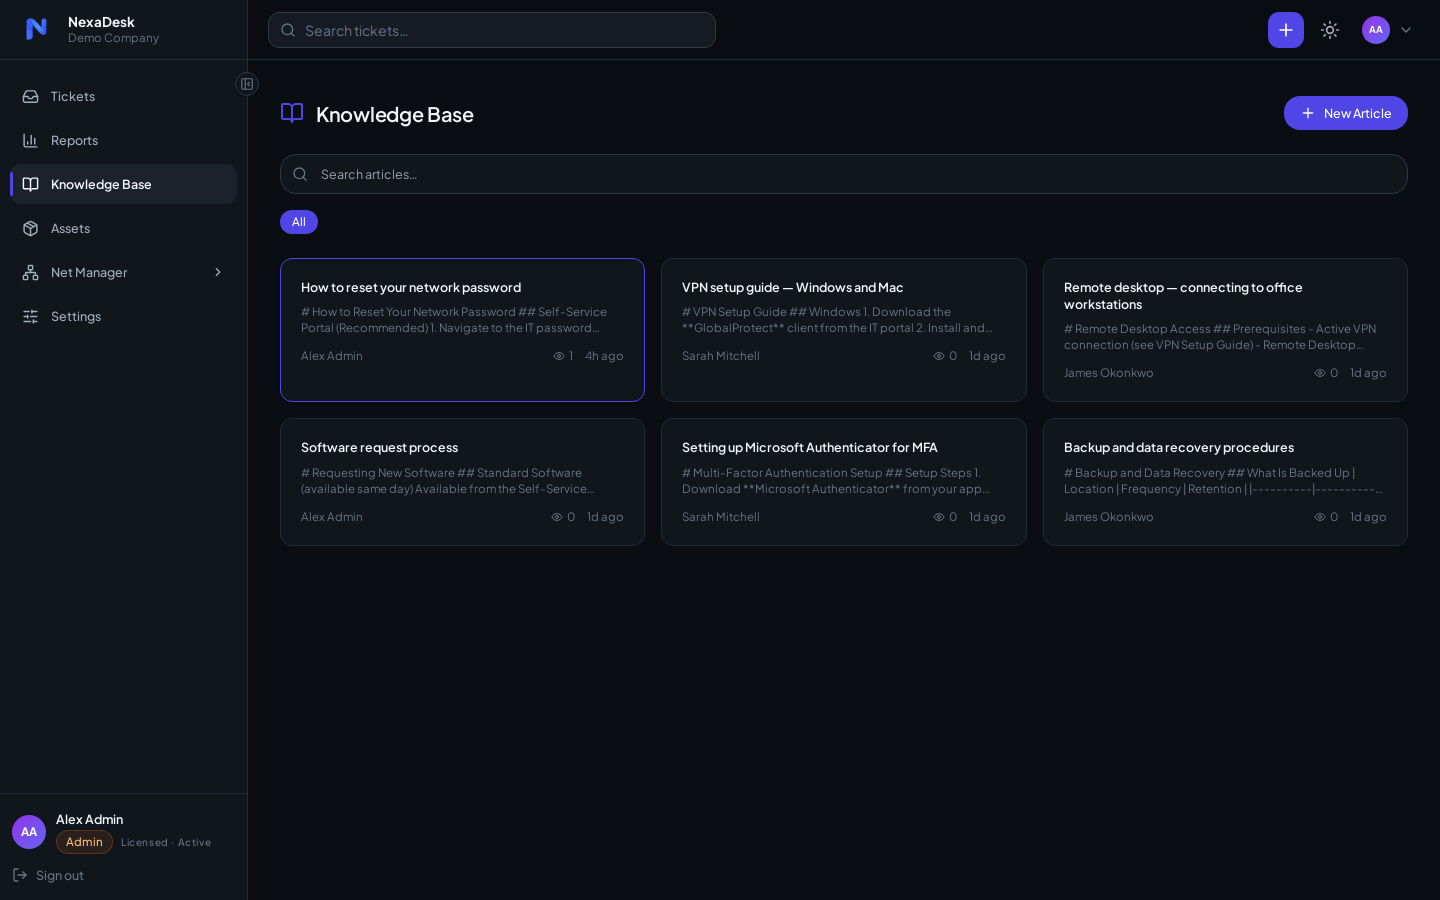The image size is (1440, 900).
Task: Click 'James Okonkwo' author on Remote desktop card
Action: click(x=1109, y=373)
